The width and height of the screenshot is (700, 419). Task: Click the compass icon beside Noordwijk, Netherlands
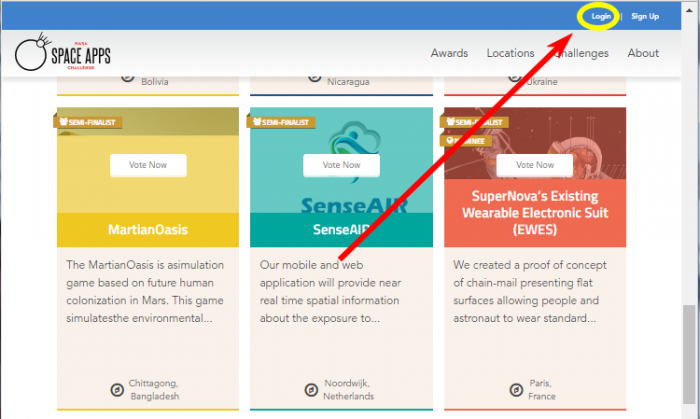[311, 390]
